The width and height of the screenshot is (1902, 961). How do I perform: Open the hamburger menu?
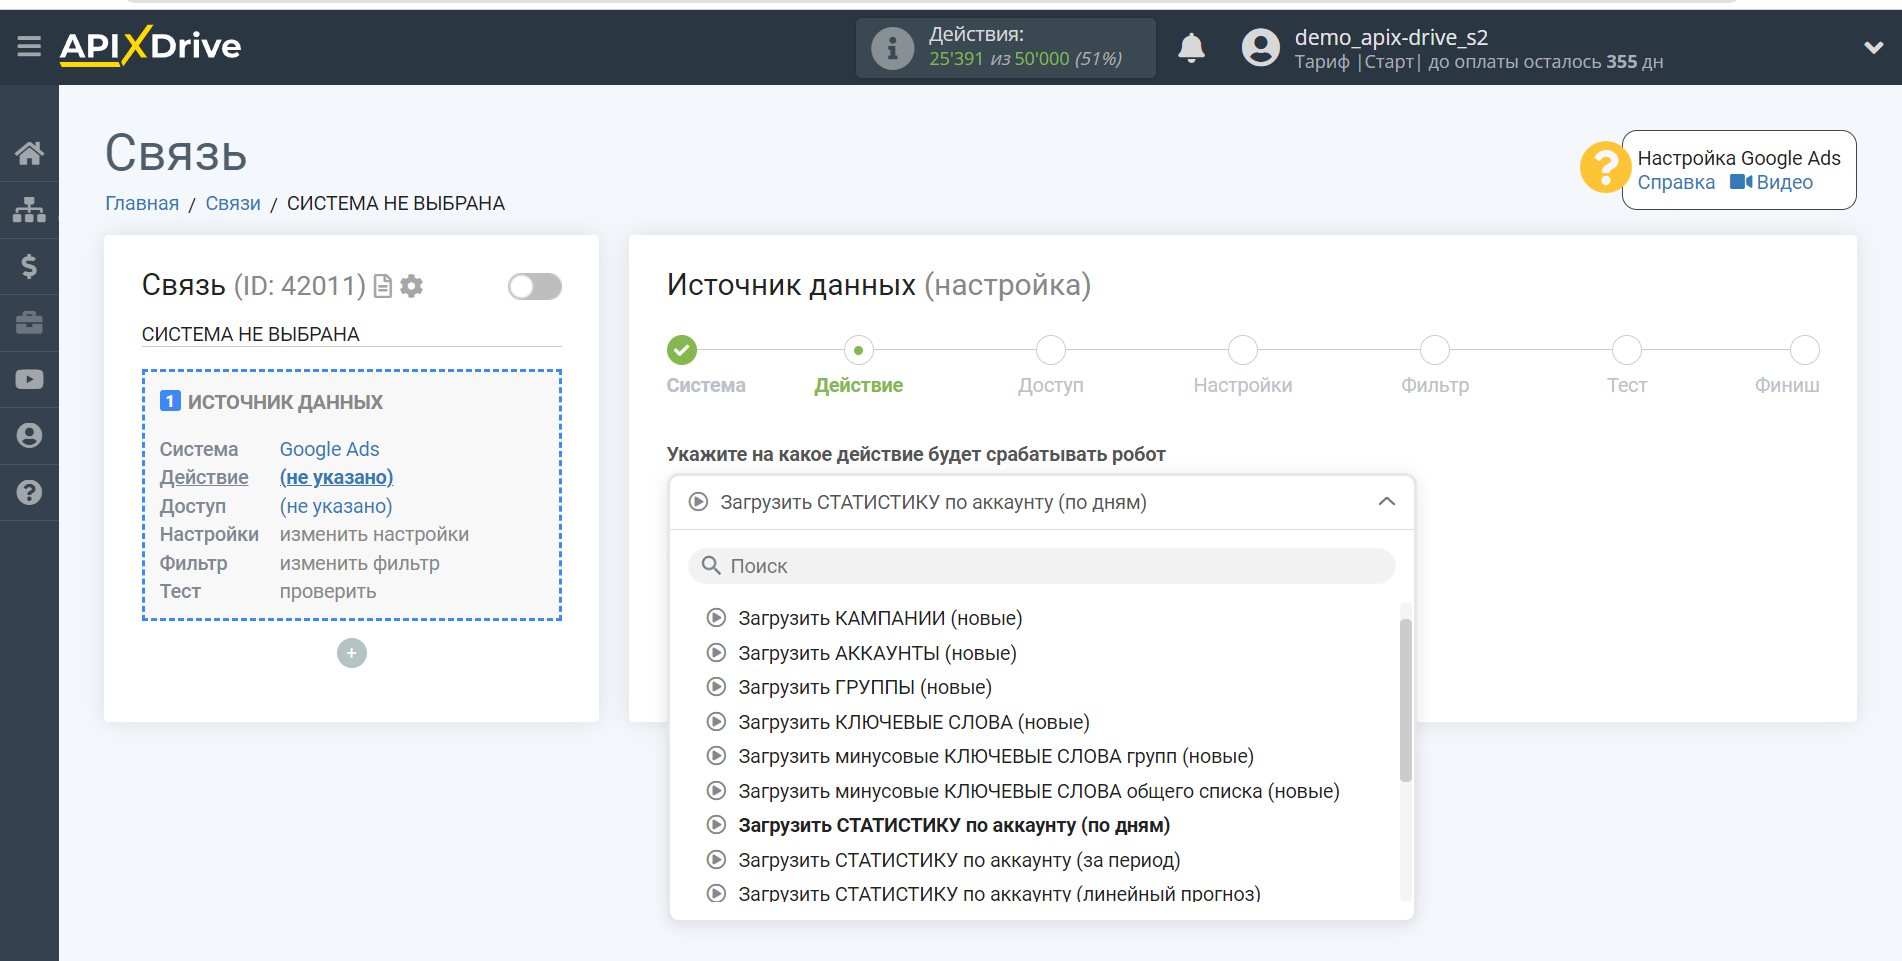pyautogui.click(x=29, y=46)
